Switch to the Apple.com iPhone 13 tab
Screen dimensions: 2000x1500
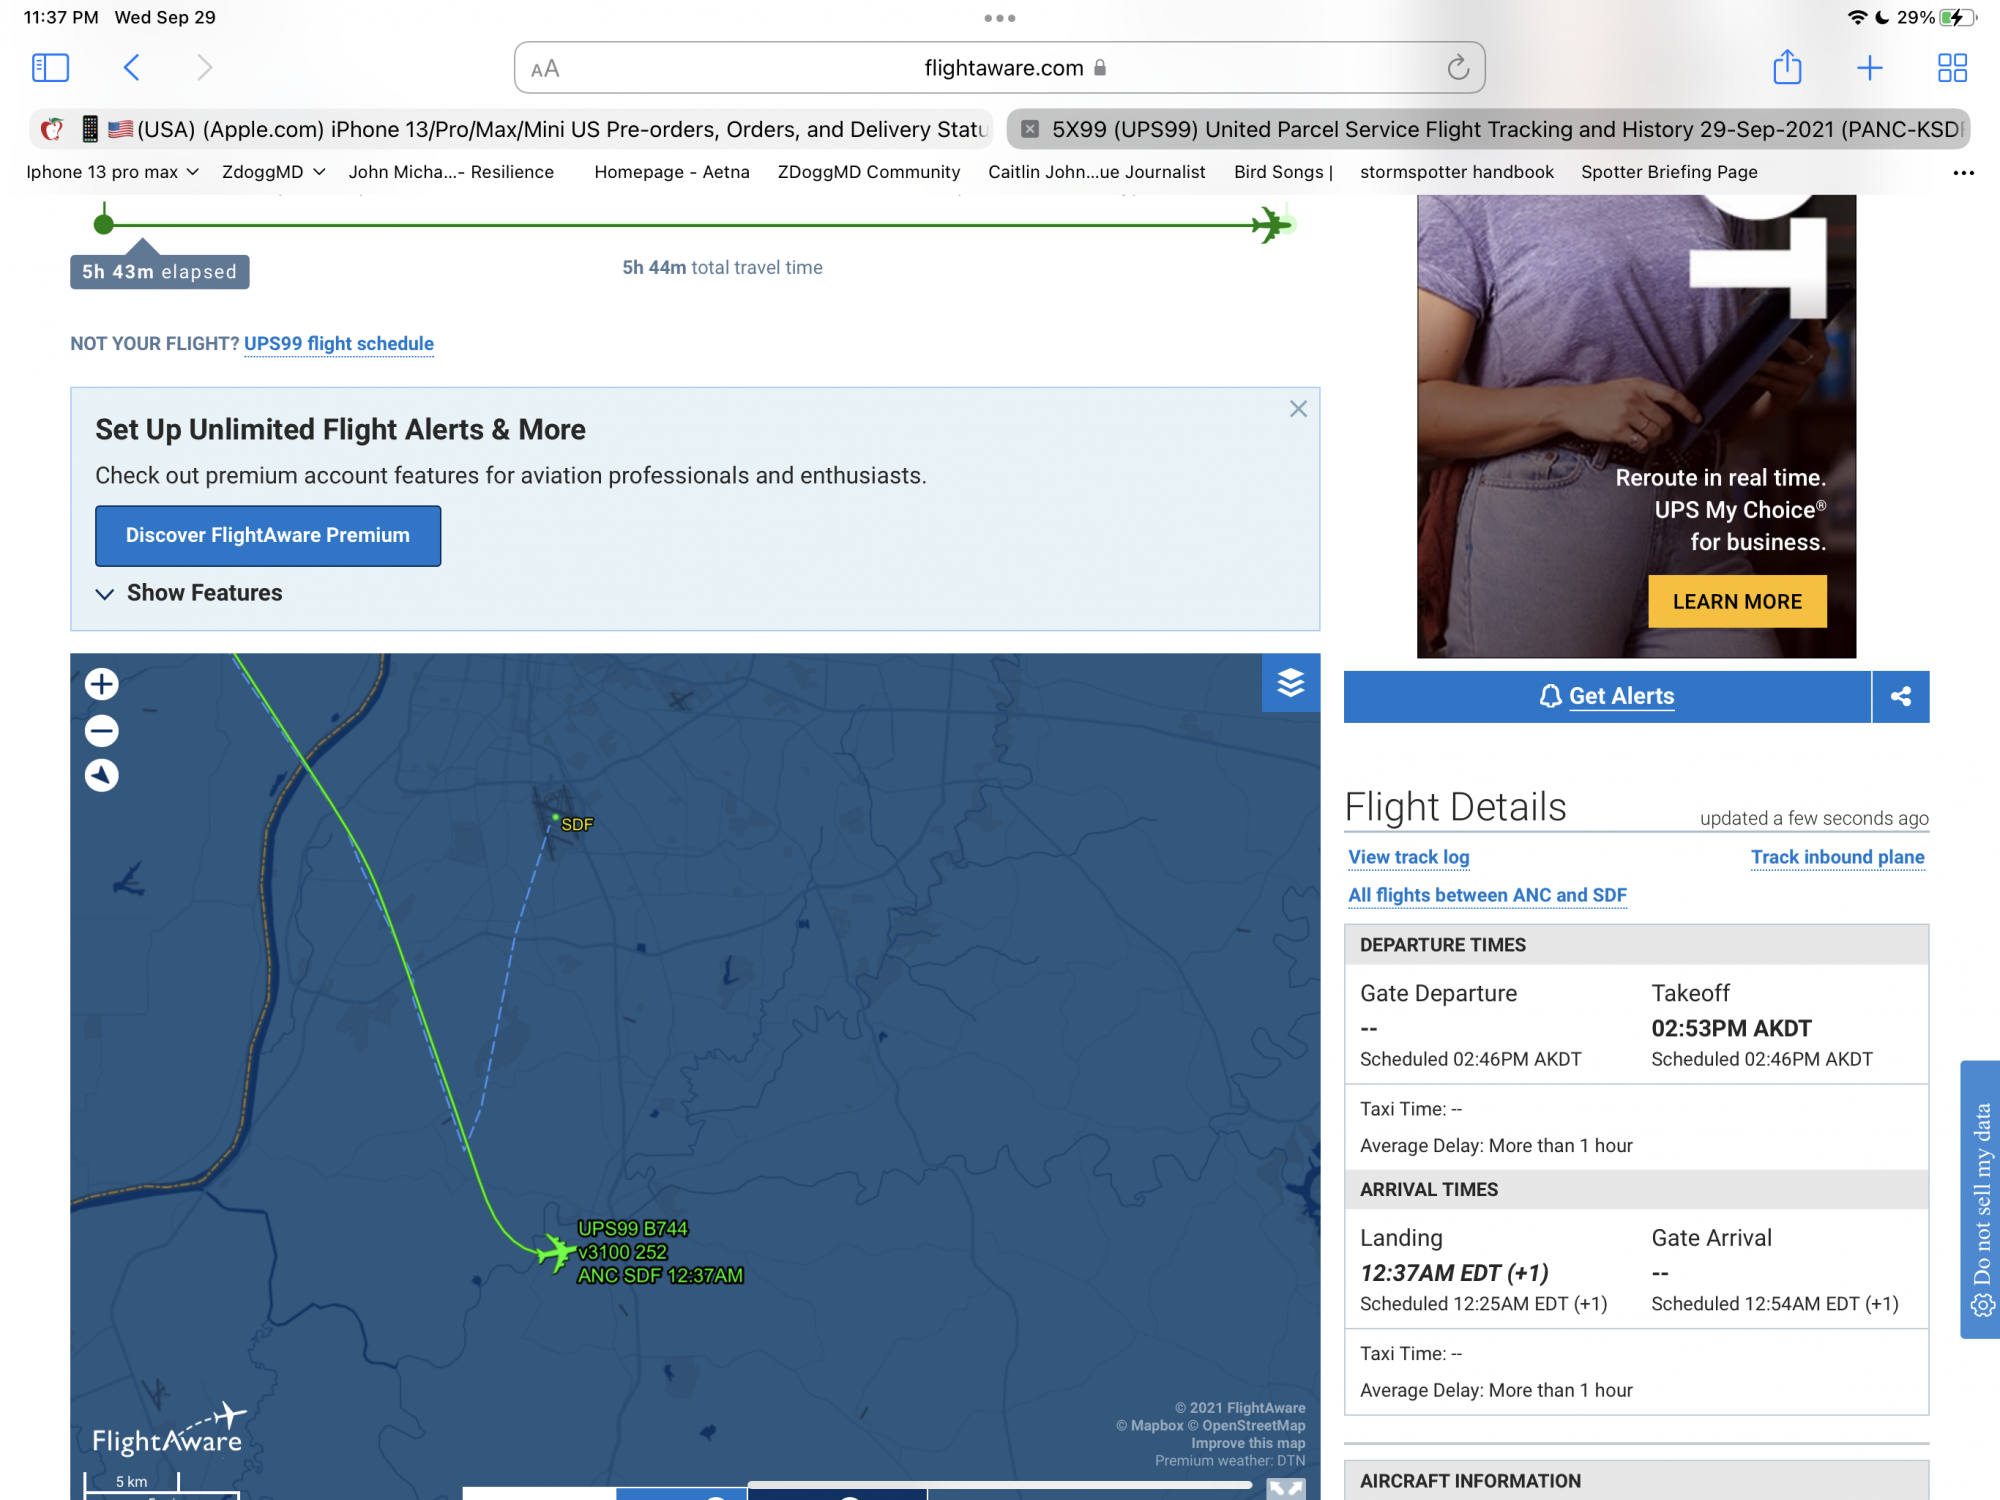511,129
